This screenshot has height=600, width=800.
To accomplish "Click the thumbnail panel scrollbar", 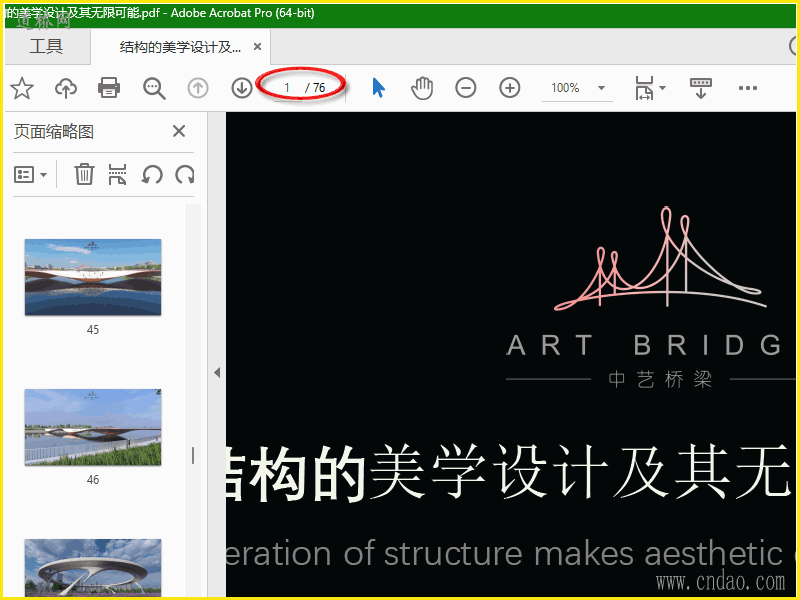I will tap(192, 400).
